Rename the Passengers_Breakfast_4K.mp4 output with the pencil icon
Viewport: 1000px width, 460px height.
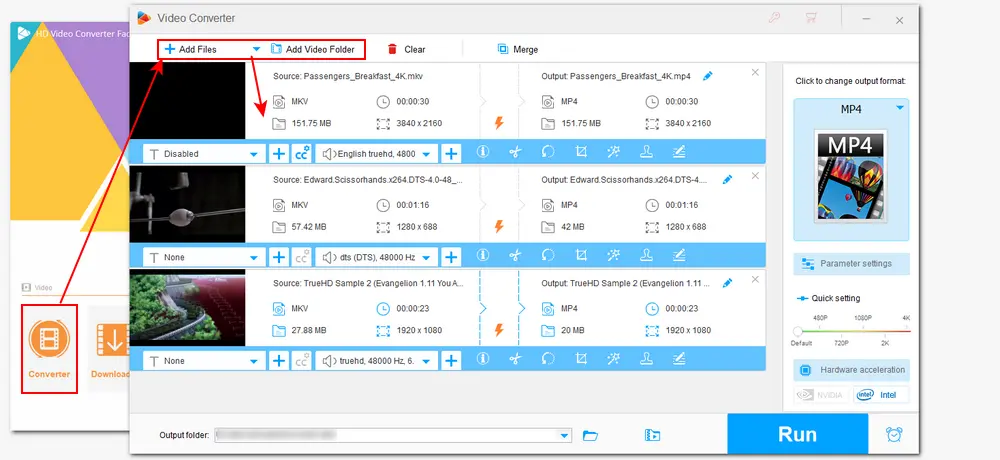pyautogui.click(x=708, y=76)
